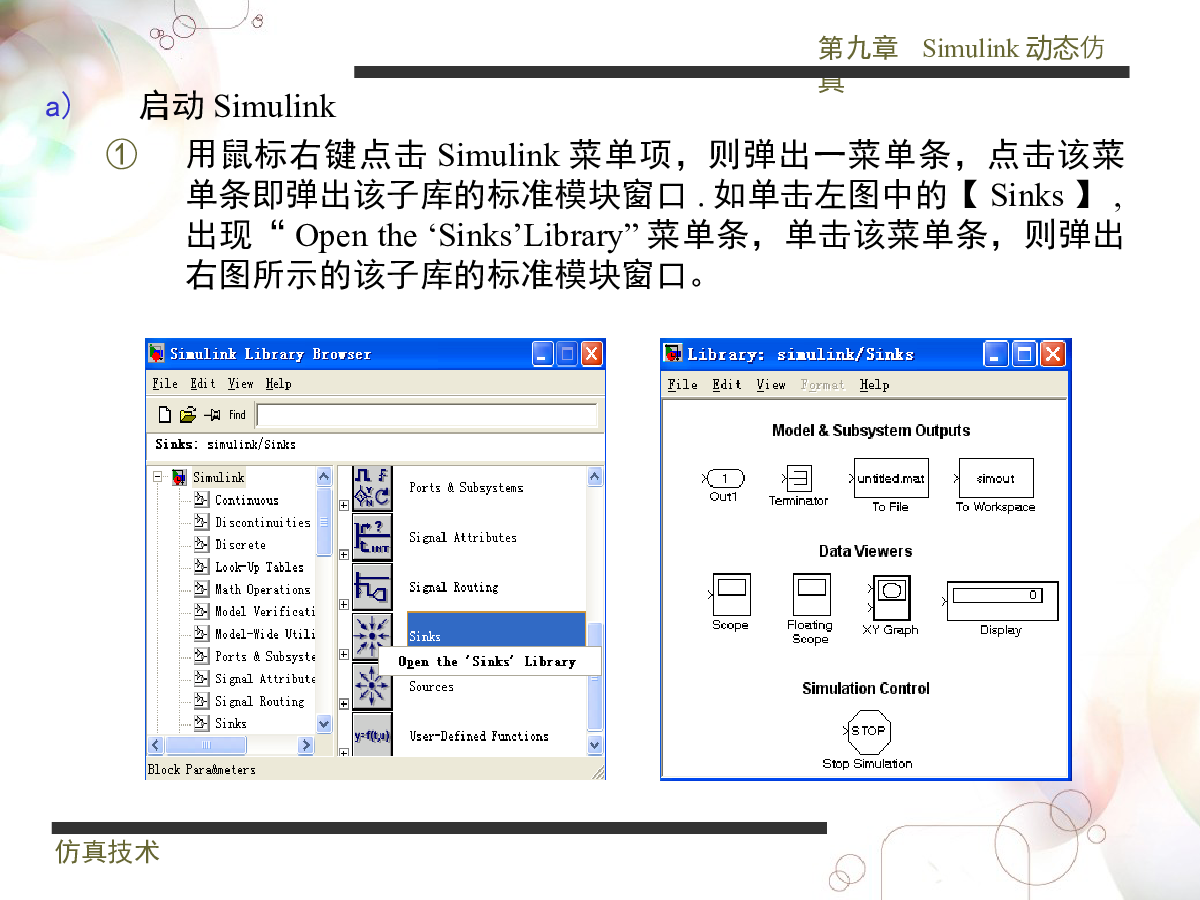Click the Continuous library icon in tree
The width and height of the screenshot is (1200, 900).
pos(201,500)
